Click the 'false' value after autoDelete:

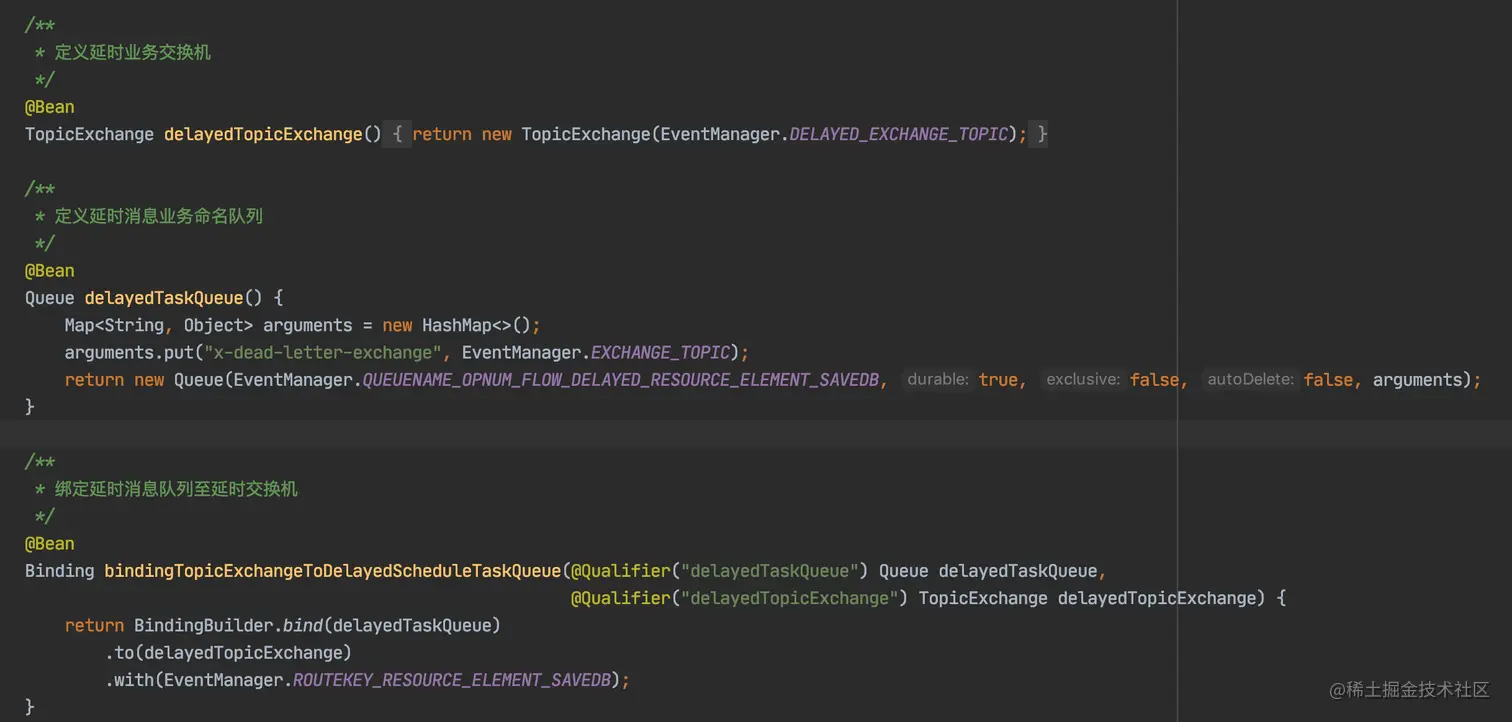[1328, 380]
